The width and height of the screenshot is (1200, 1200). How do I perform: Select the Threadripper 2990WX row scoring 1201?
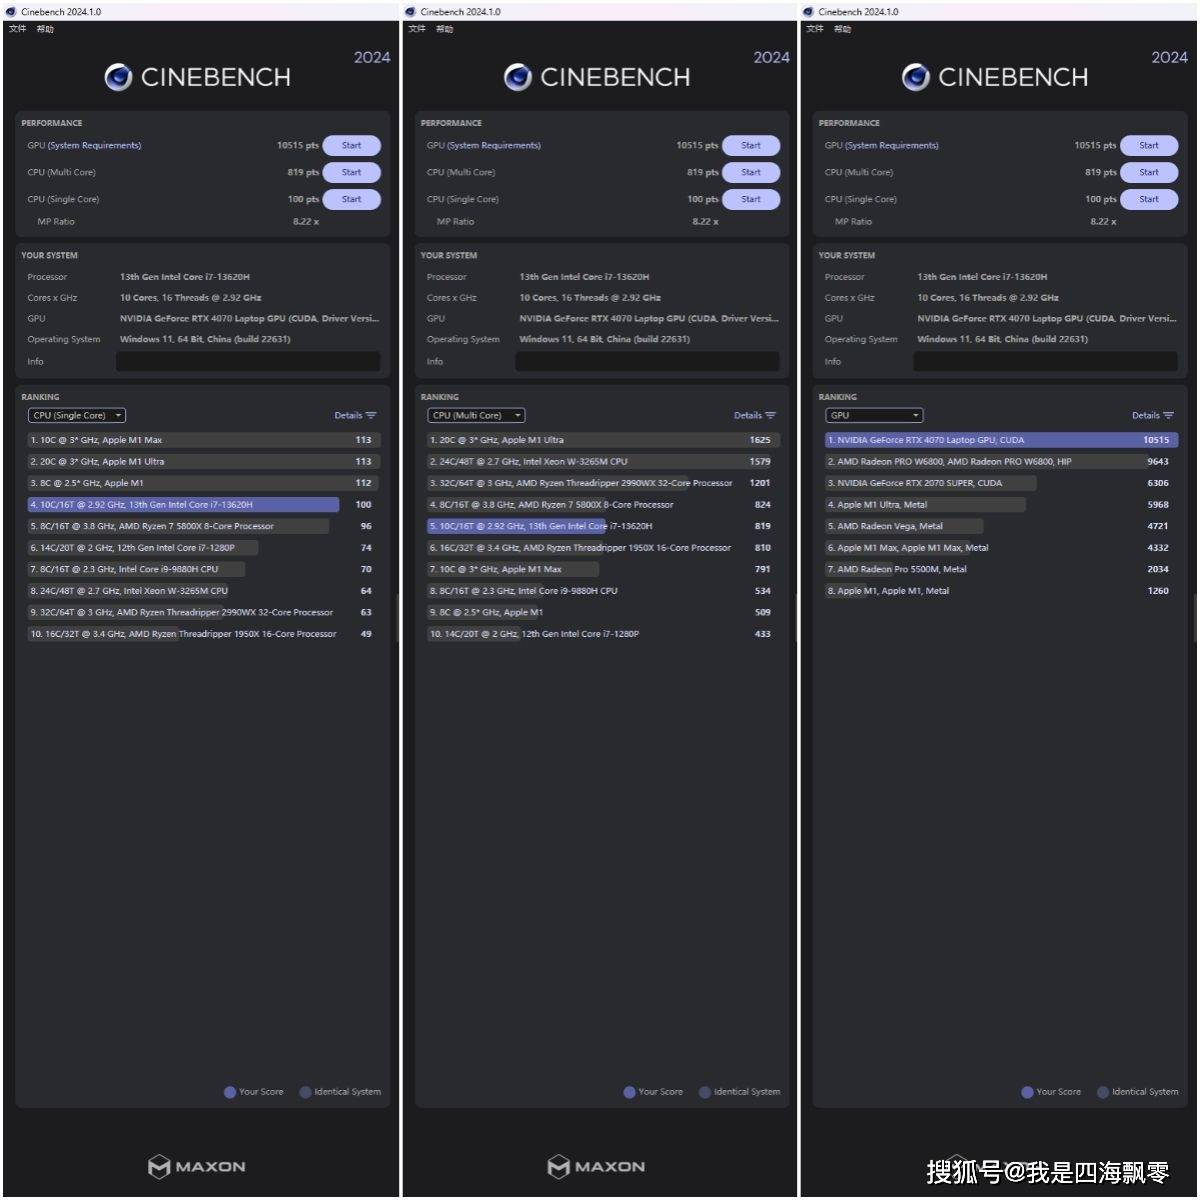[603, 483]
